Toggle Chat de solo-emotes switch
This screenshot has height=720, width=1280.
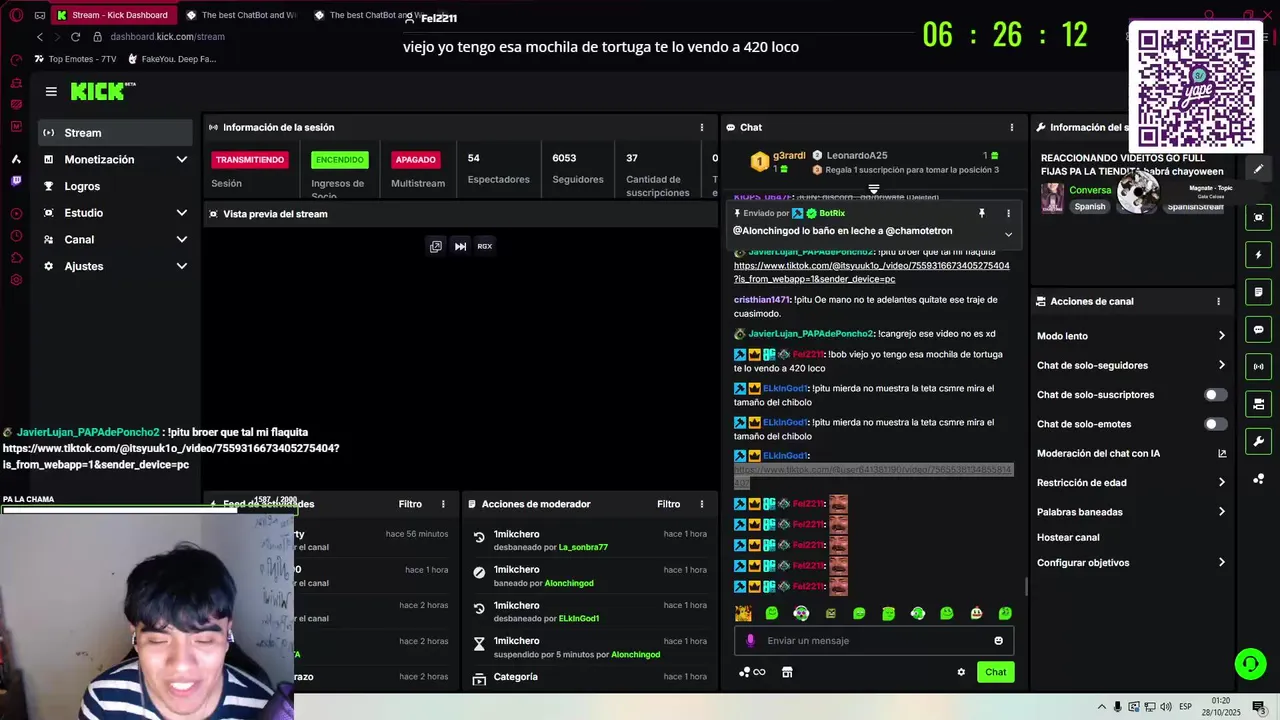tap(1215, 424)
